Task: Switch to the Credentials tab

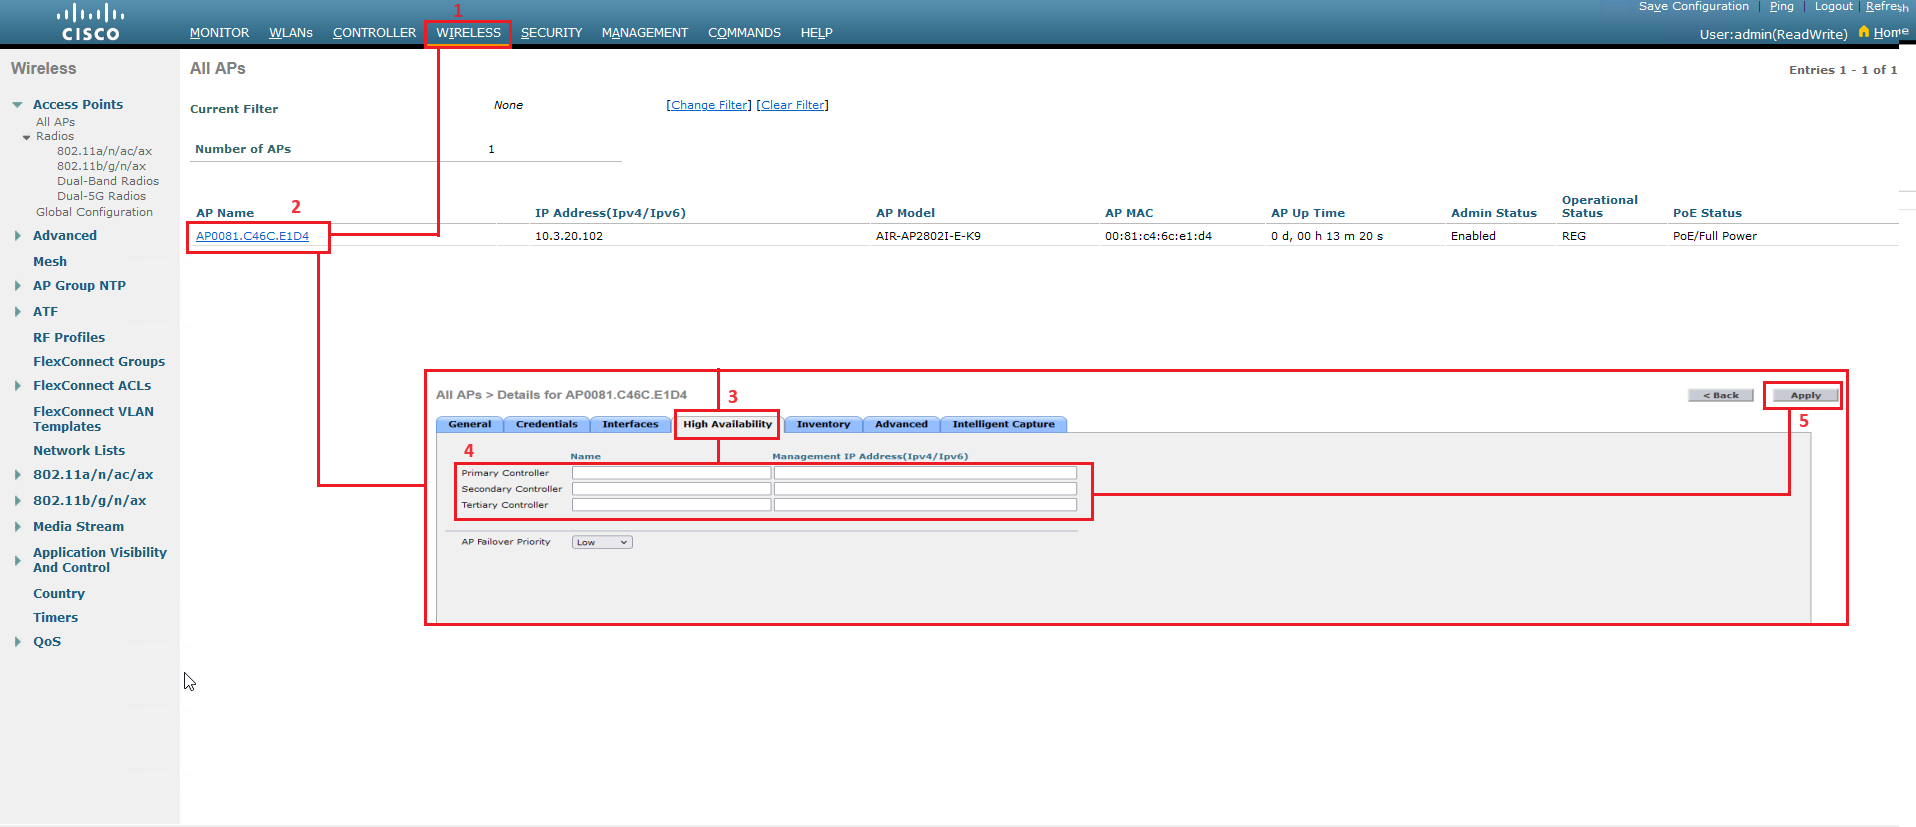Action: (x=546, y=424)
